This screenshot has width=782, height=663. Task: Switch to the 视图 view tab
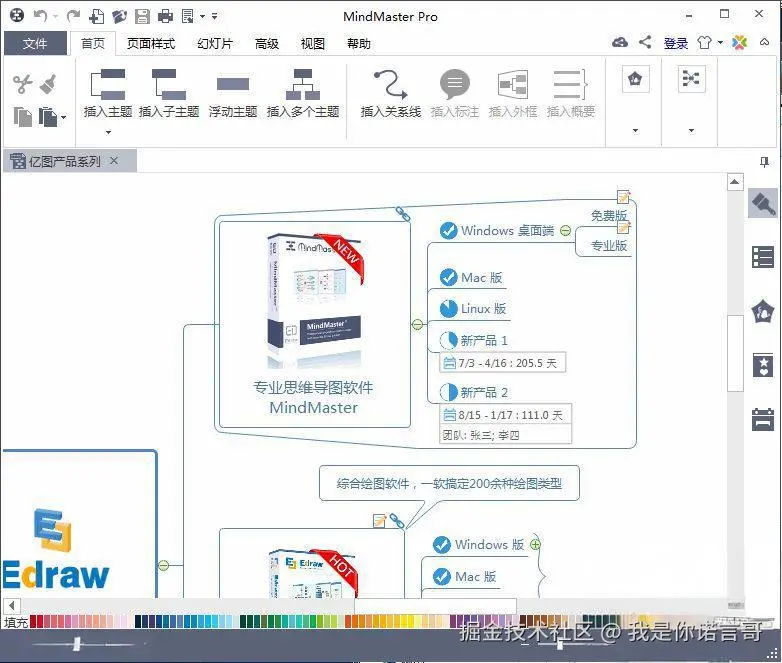click(313, 43)
